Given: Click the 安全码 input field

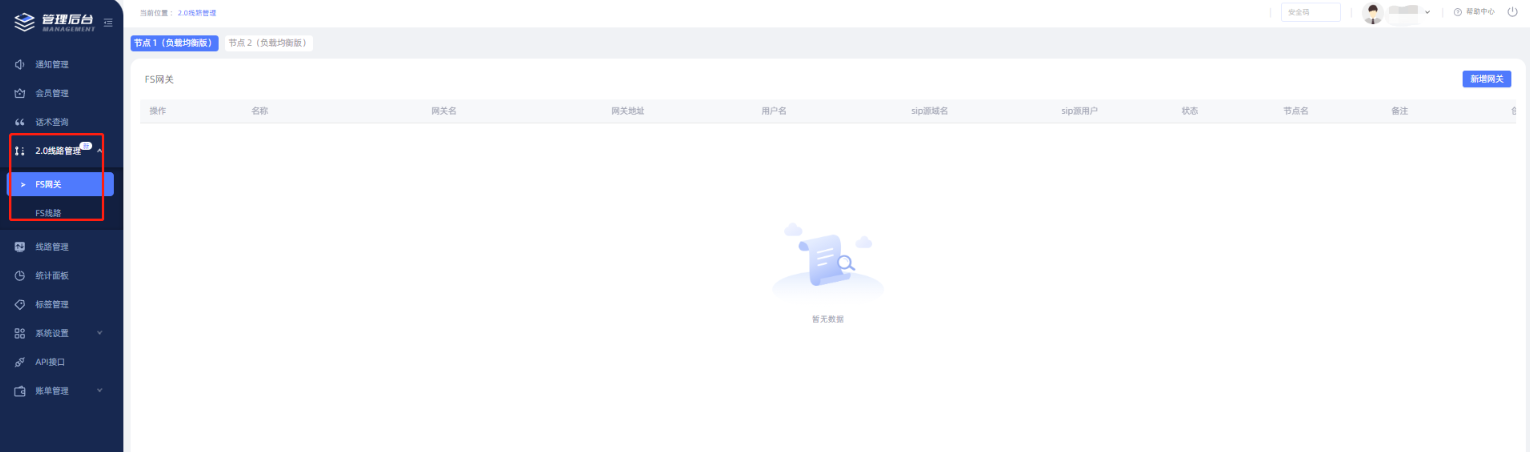Looking at the screenshot, I should coord(1310,12).
